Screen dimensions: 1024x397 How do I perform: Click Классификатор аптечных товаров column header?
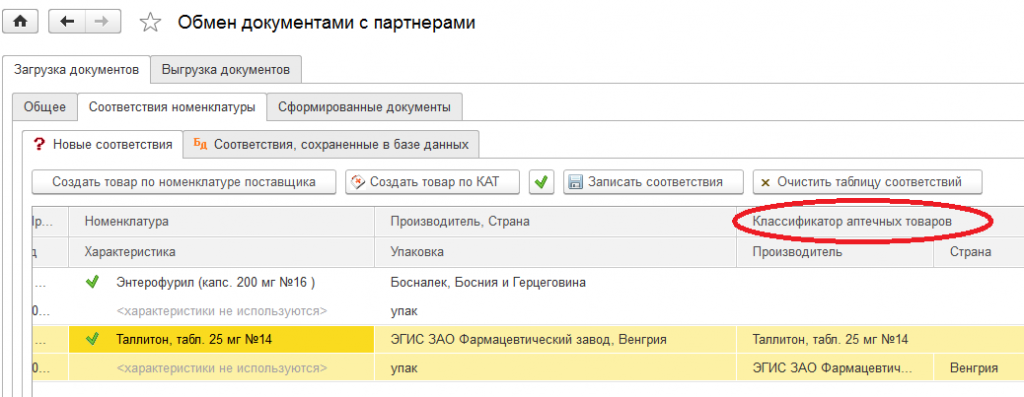pyautogui.click(x=880, y=222)
